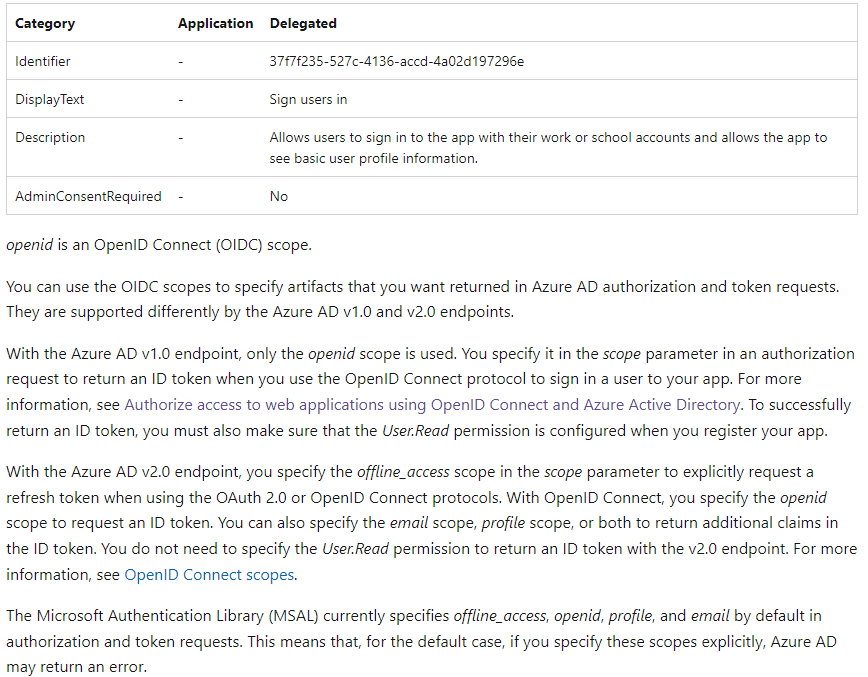This screenshot has width=868, height=677.
Task: Select the 'Sign users in' cell
Action: tap(308, 99)
